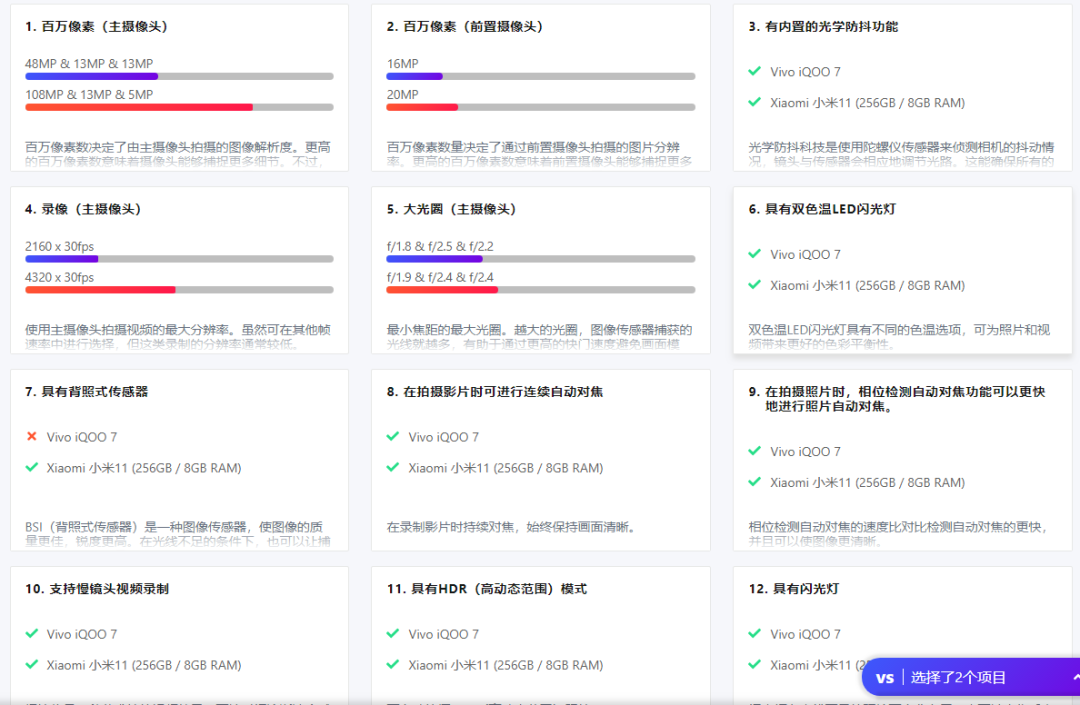The height and width of the screenshot is (705, 1080).
Task: Click the 16MP value label
Action: (403, 63)
